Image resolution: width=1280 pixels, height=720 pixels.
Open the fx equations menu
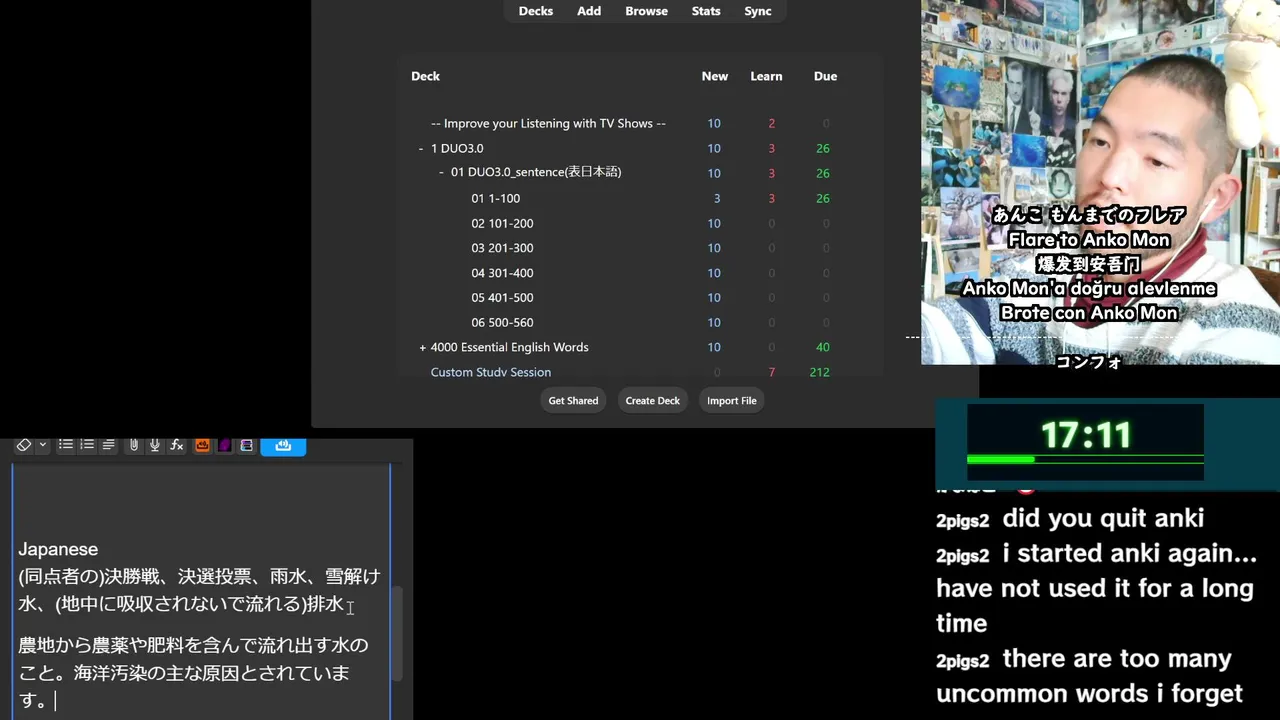tap(177, 445)
